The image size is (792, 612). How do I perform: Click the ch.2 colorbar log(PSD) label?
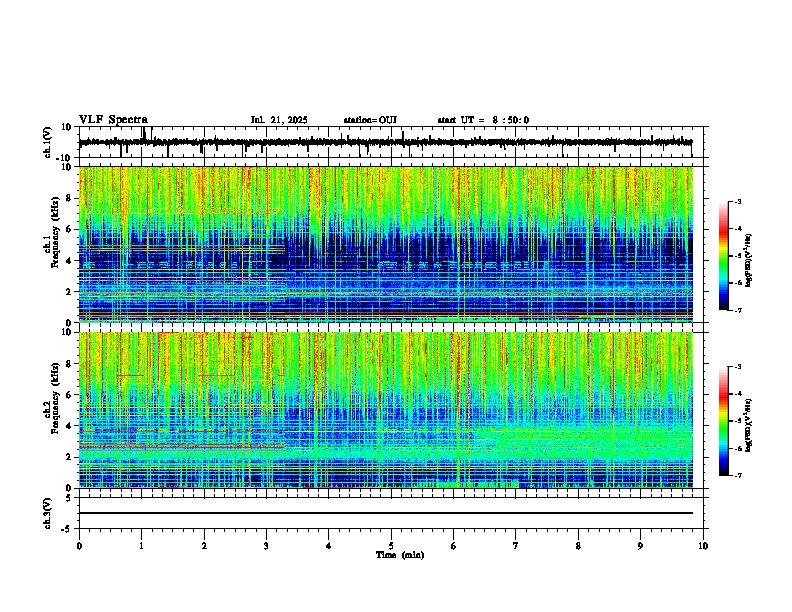coord(749,425)
